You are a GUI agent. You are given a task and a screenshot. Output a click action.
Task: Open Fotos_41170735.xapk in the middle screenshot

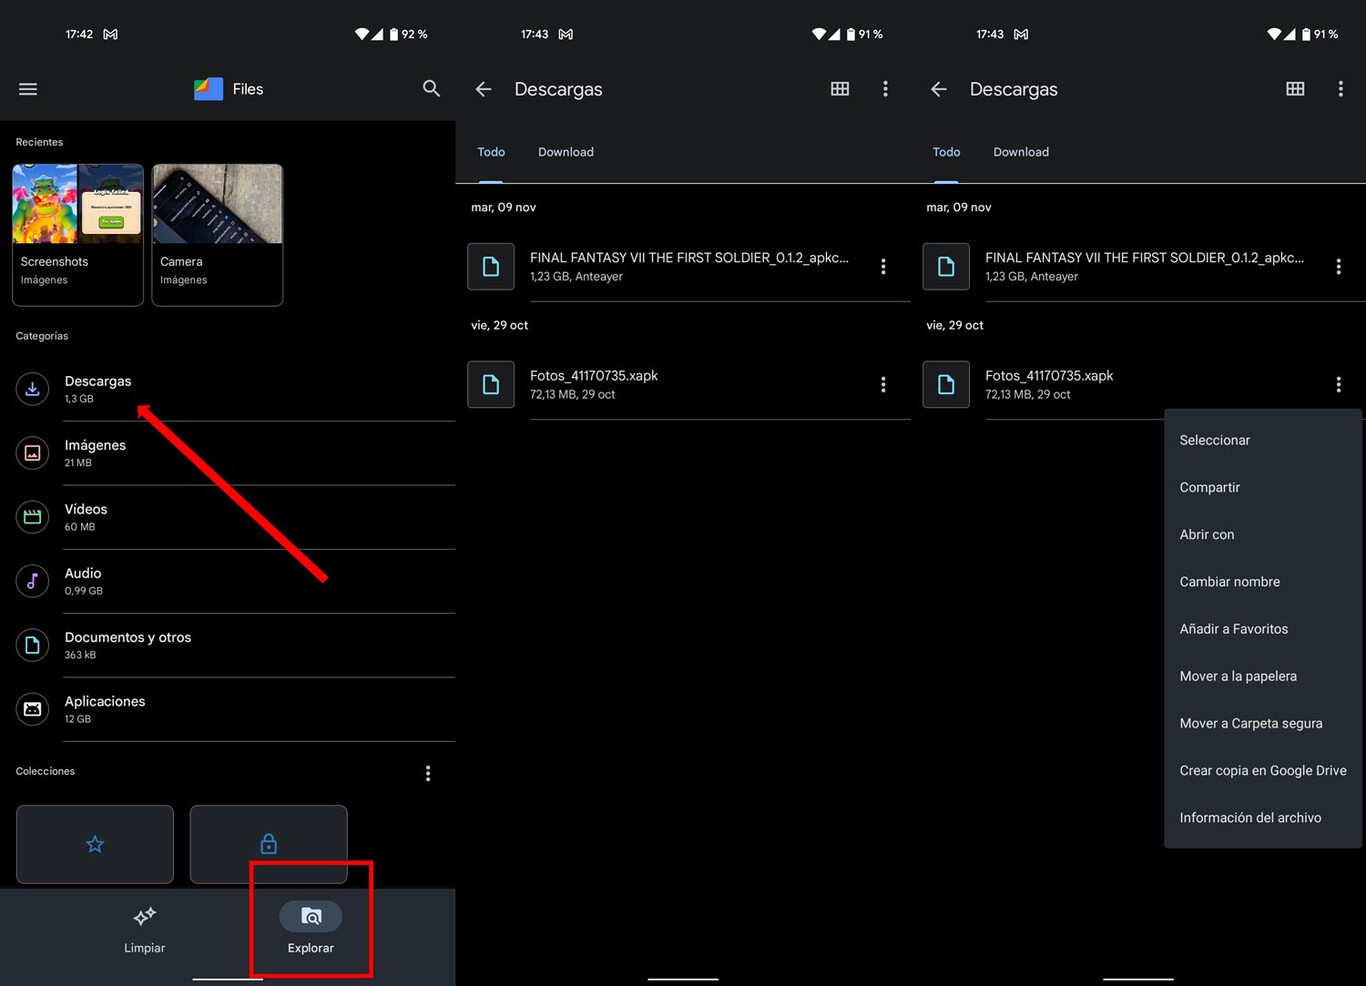(689, 384)
